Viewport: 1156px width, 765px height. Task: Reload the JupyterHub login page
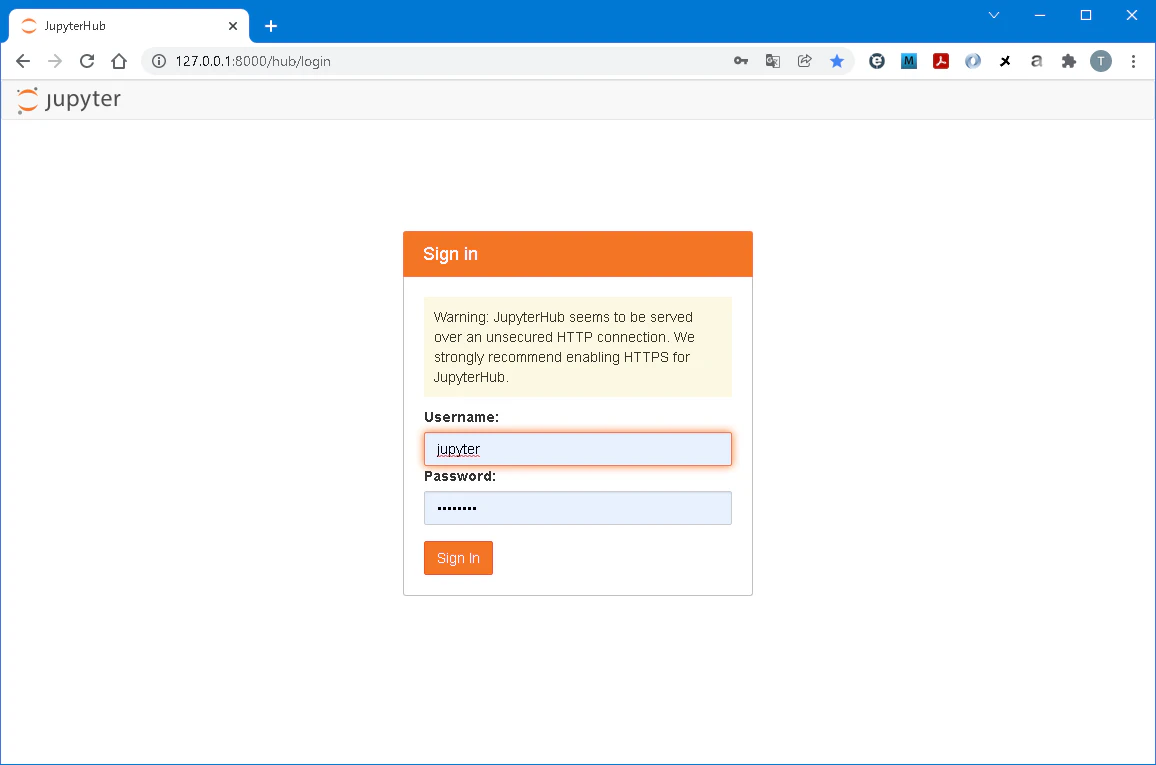point(87,61)
